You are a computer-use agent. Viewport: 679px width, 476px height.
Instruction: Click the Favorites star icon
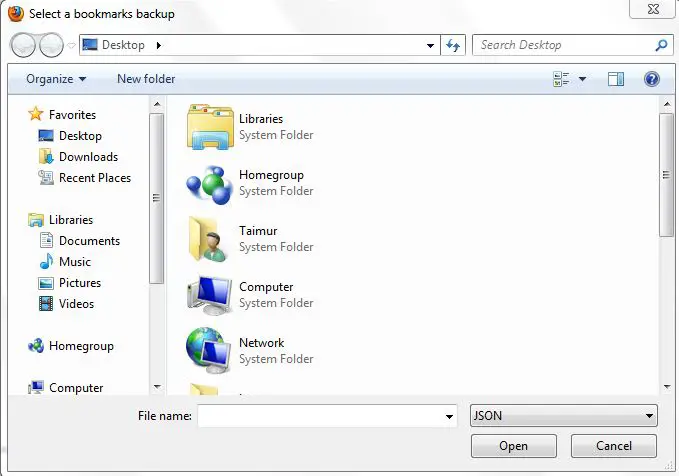tap(36, 114)
